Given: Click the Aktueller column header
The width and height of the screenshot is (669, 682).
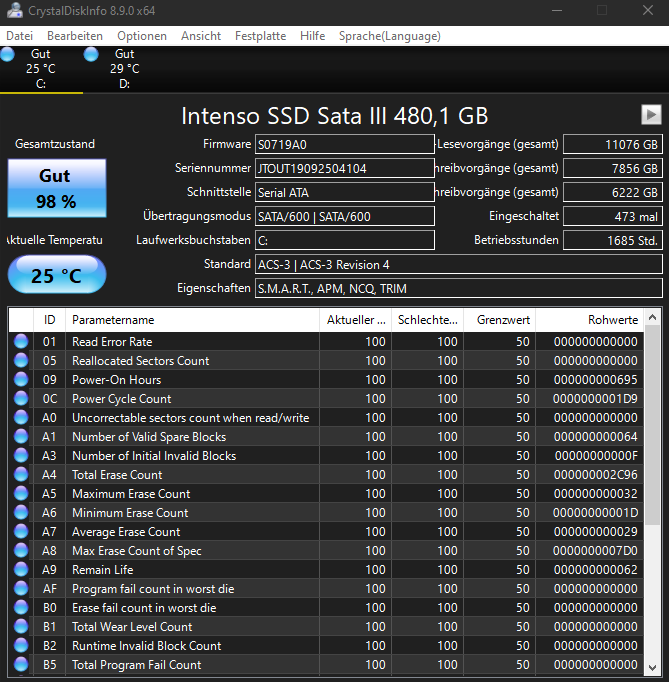Looking at the screenshot, I should point(355,320).
